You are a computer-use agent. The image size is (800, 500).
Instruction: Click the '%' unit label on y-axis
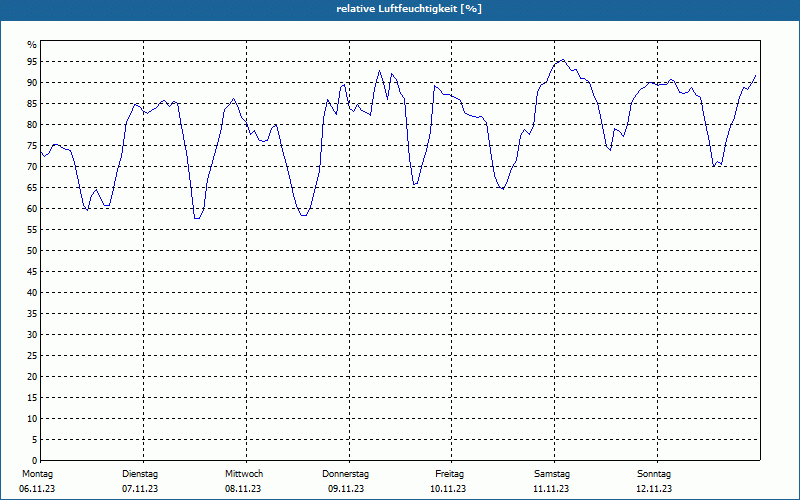32,45
